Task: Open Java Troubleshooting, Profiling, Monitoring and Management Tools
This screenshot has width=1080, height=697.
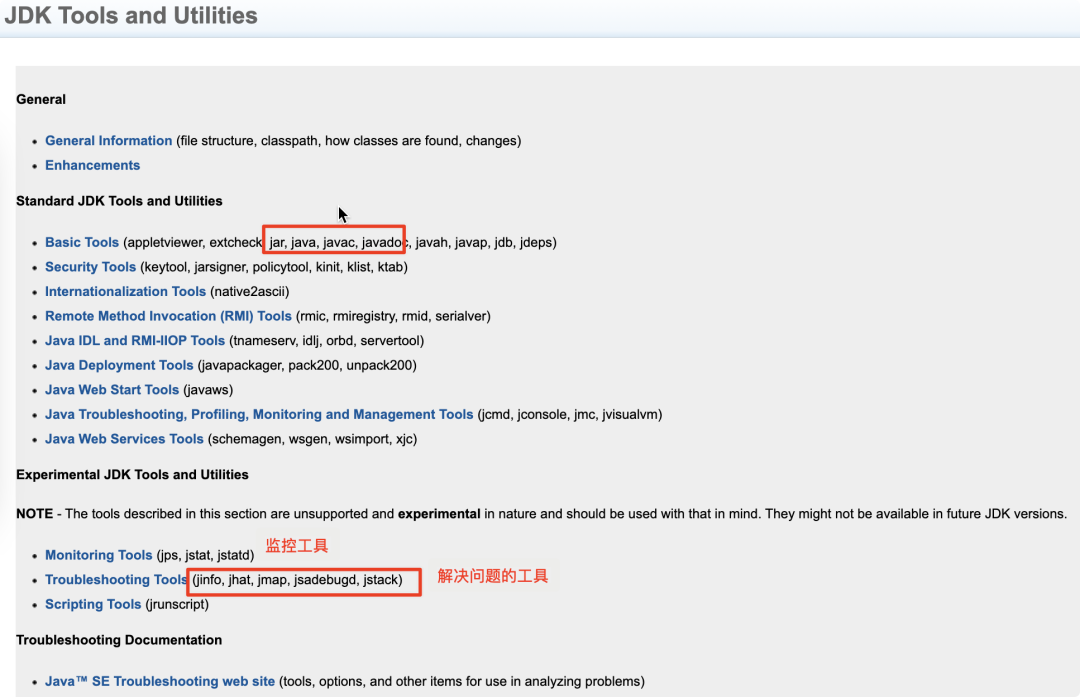Action: (259, 414)
